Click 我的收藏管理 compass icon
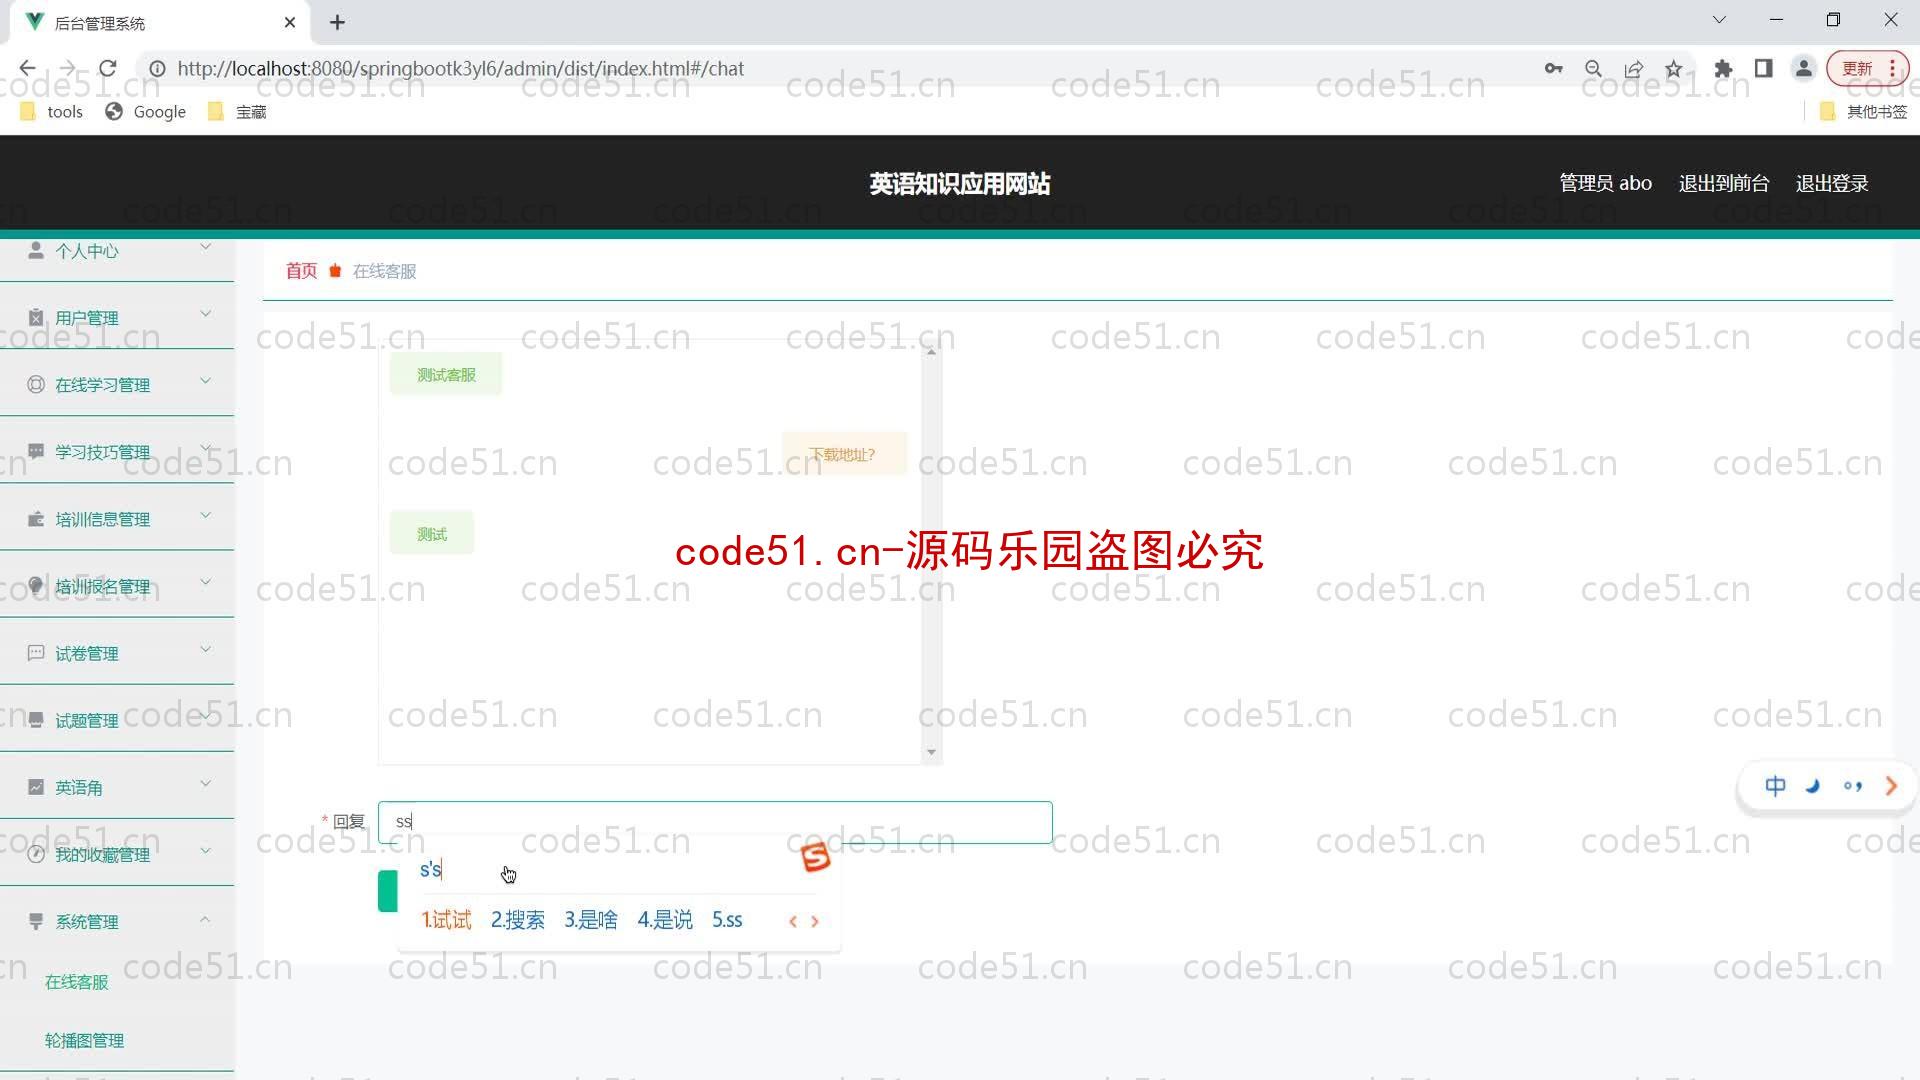This screenshot has height=1080, width=1920. [x=36, y=854]
